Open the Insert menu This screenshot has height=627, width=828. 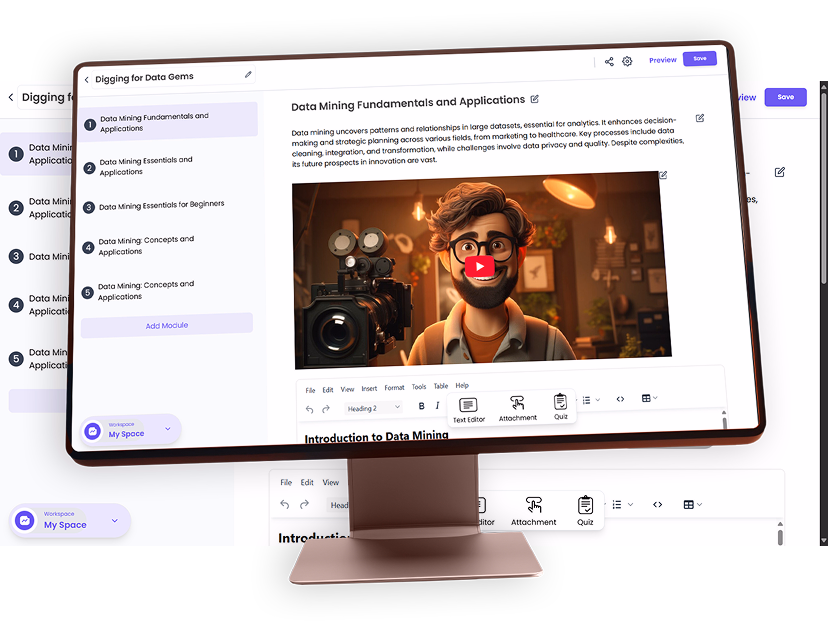369,389
